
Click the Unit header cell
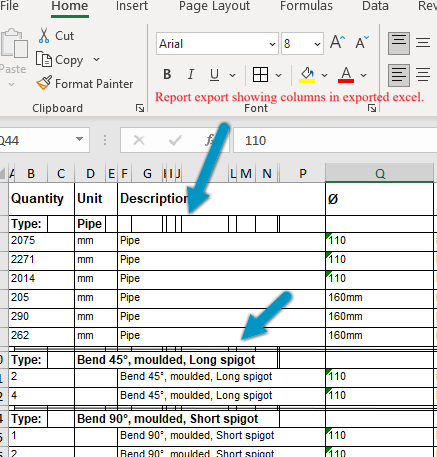point(96,199)
